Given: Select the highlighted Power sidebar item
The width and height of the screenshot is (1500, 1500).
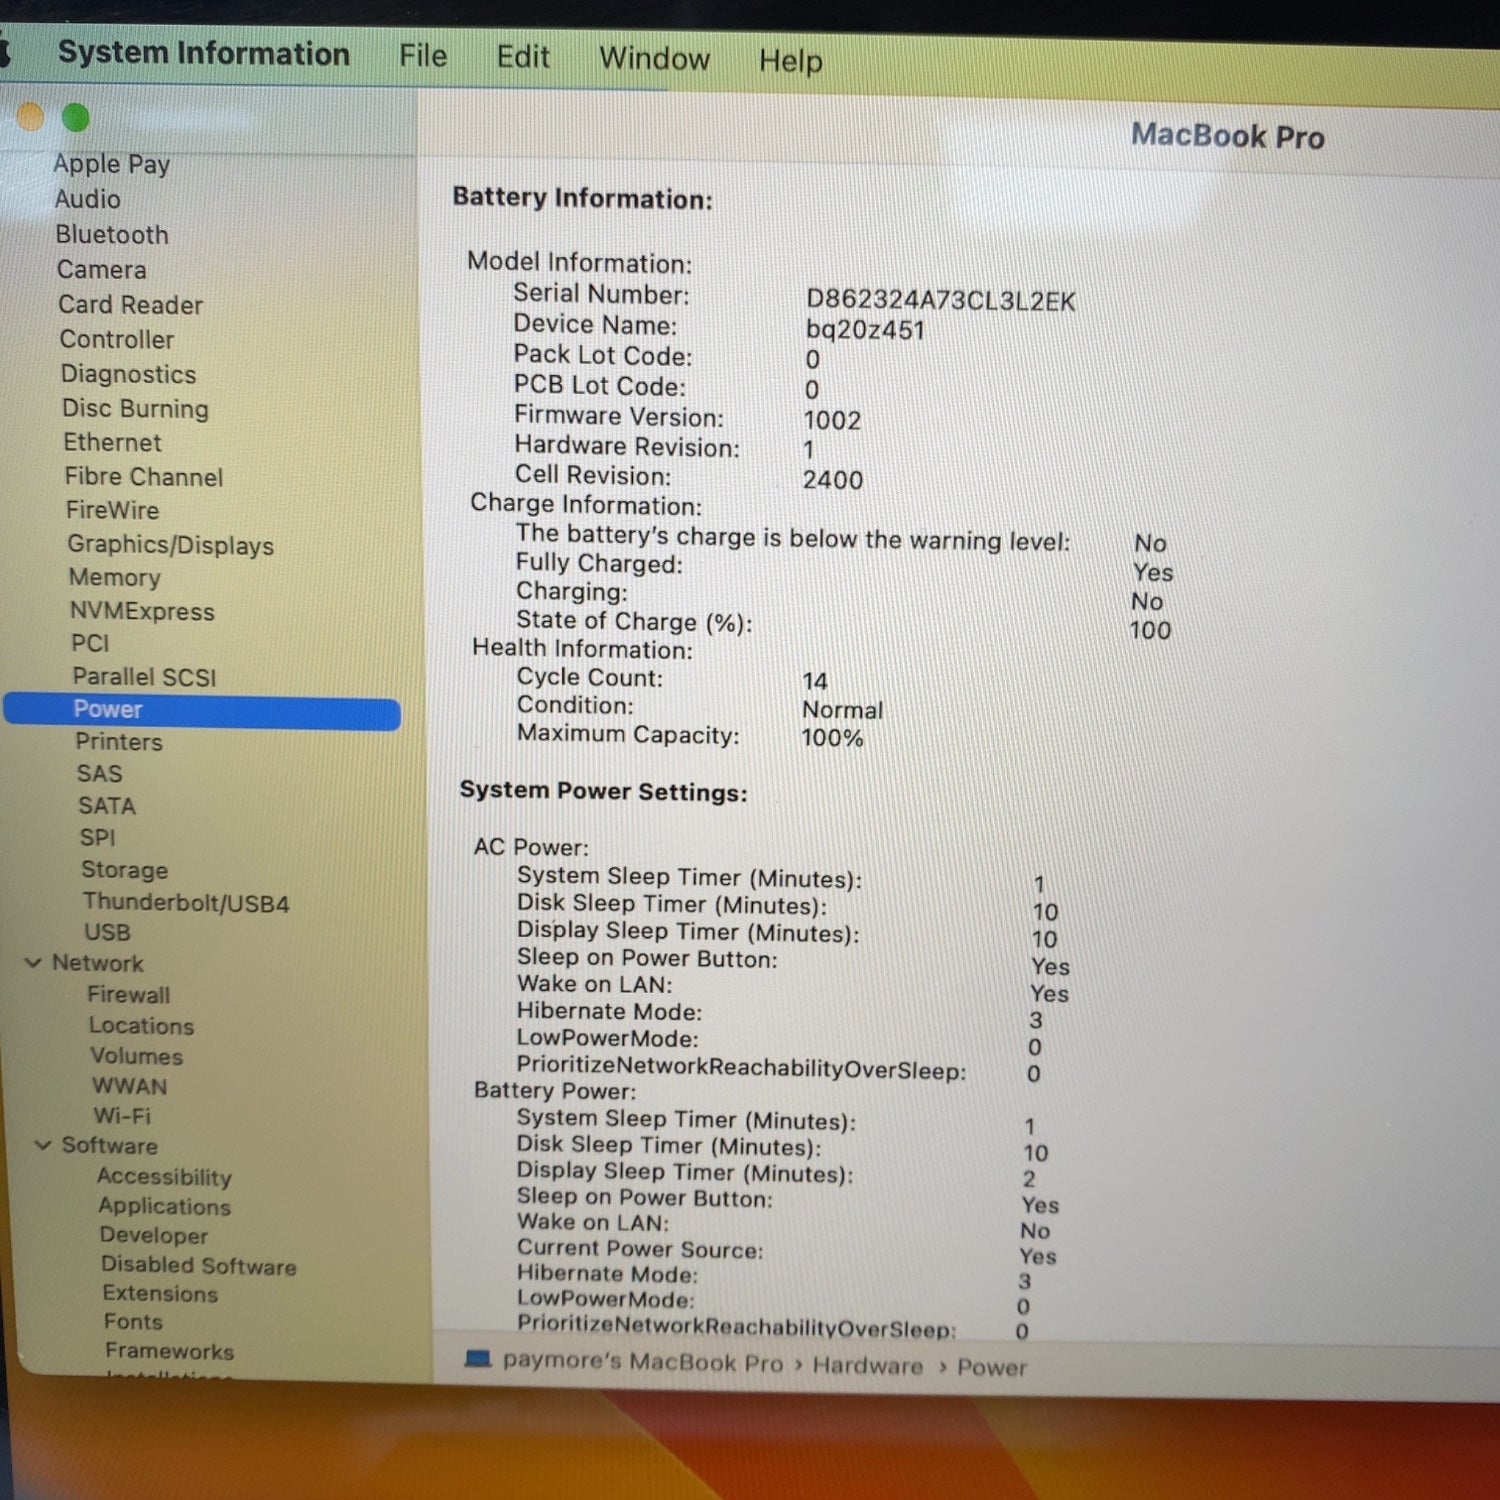Looking at the screenshot, I should (202, 711).
